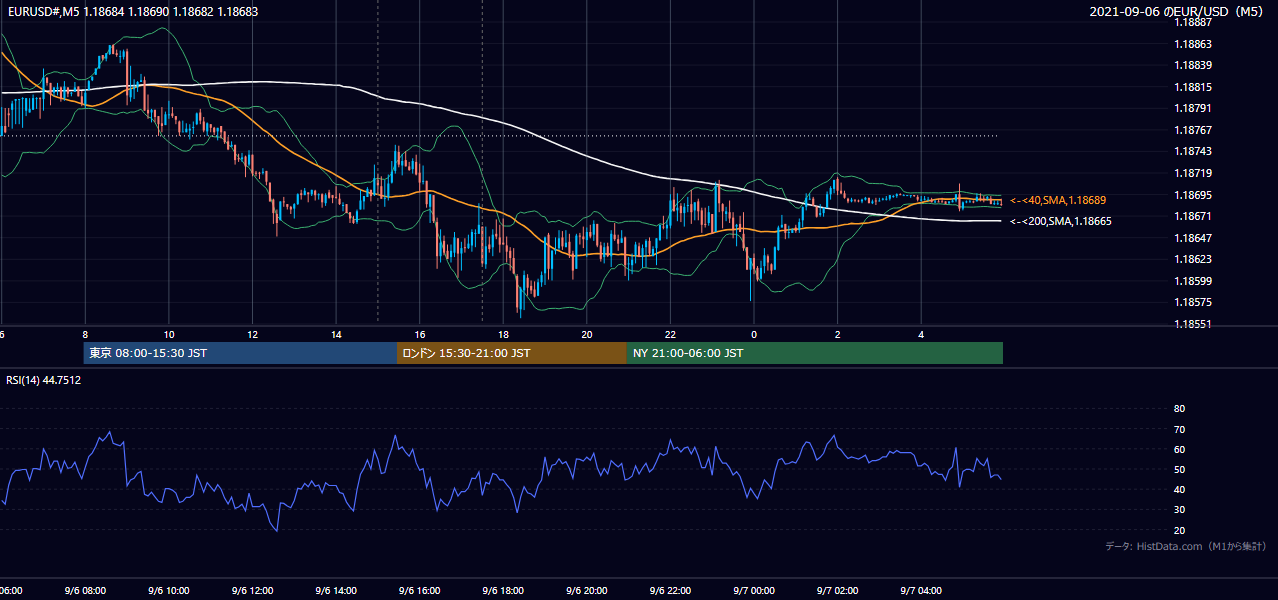Click the 9/7 02:00 time axis label
This screenshot has height=600, width=1278.
point(837,591)
